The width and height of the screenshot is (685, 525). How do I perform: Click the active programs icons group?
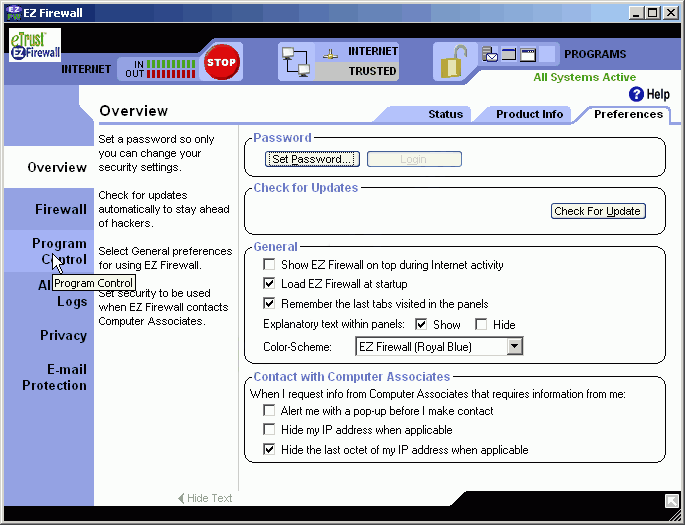pyautogui.click(x=510, y=55)
